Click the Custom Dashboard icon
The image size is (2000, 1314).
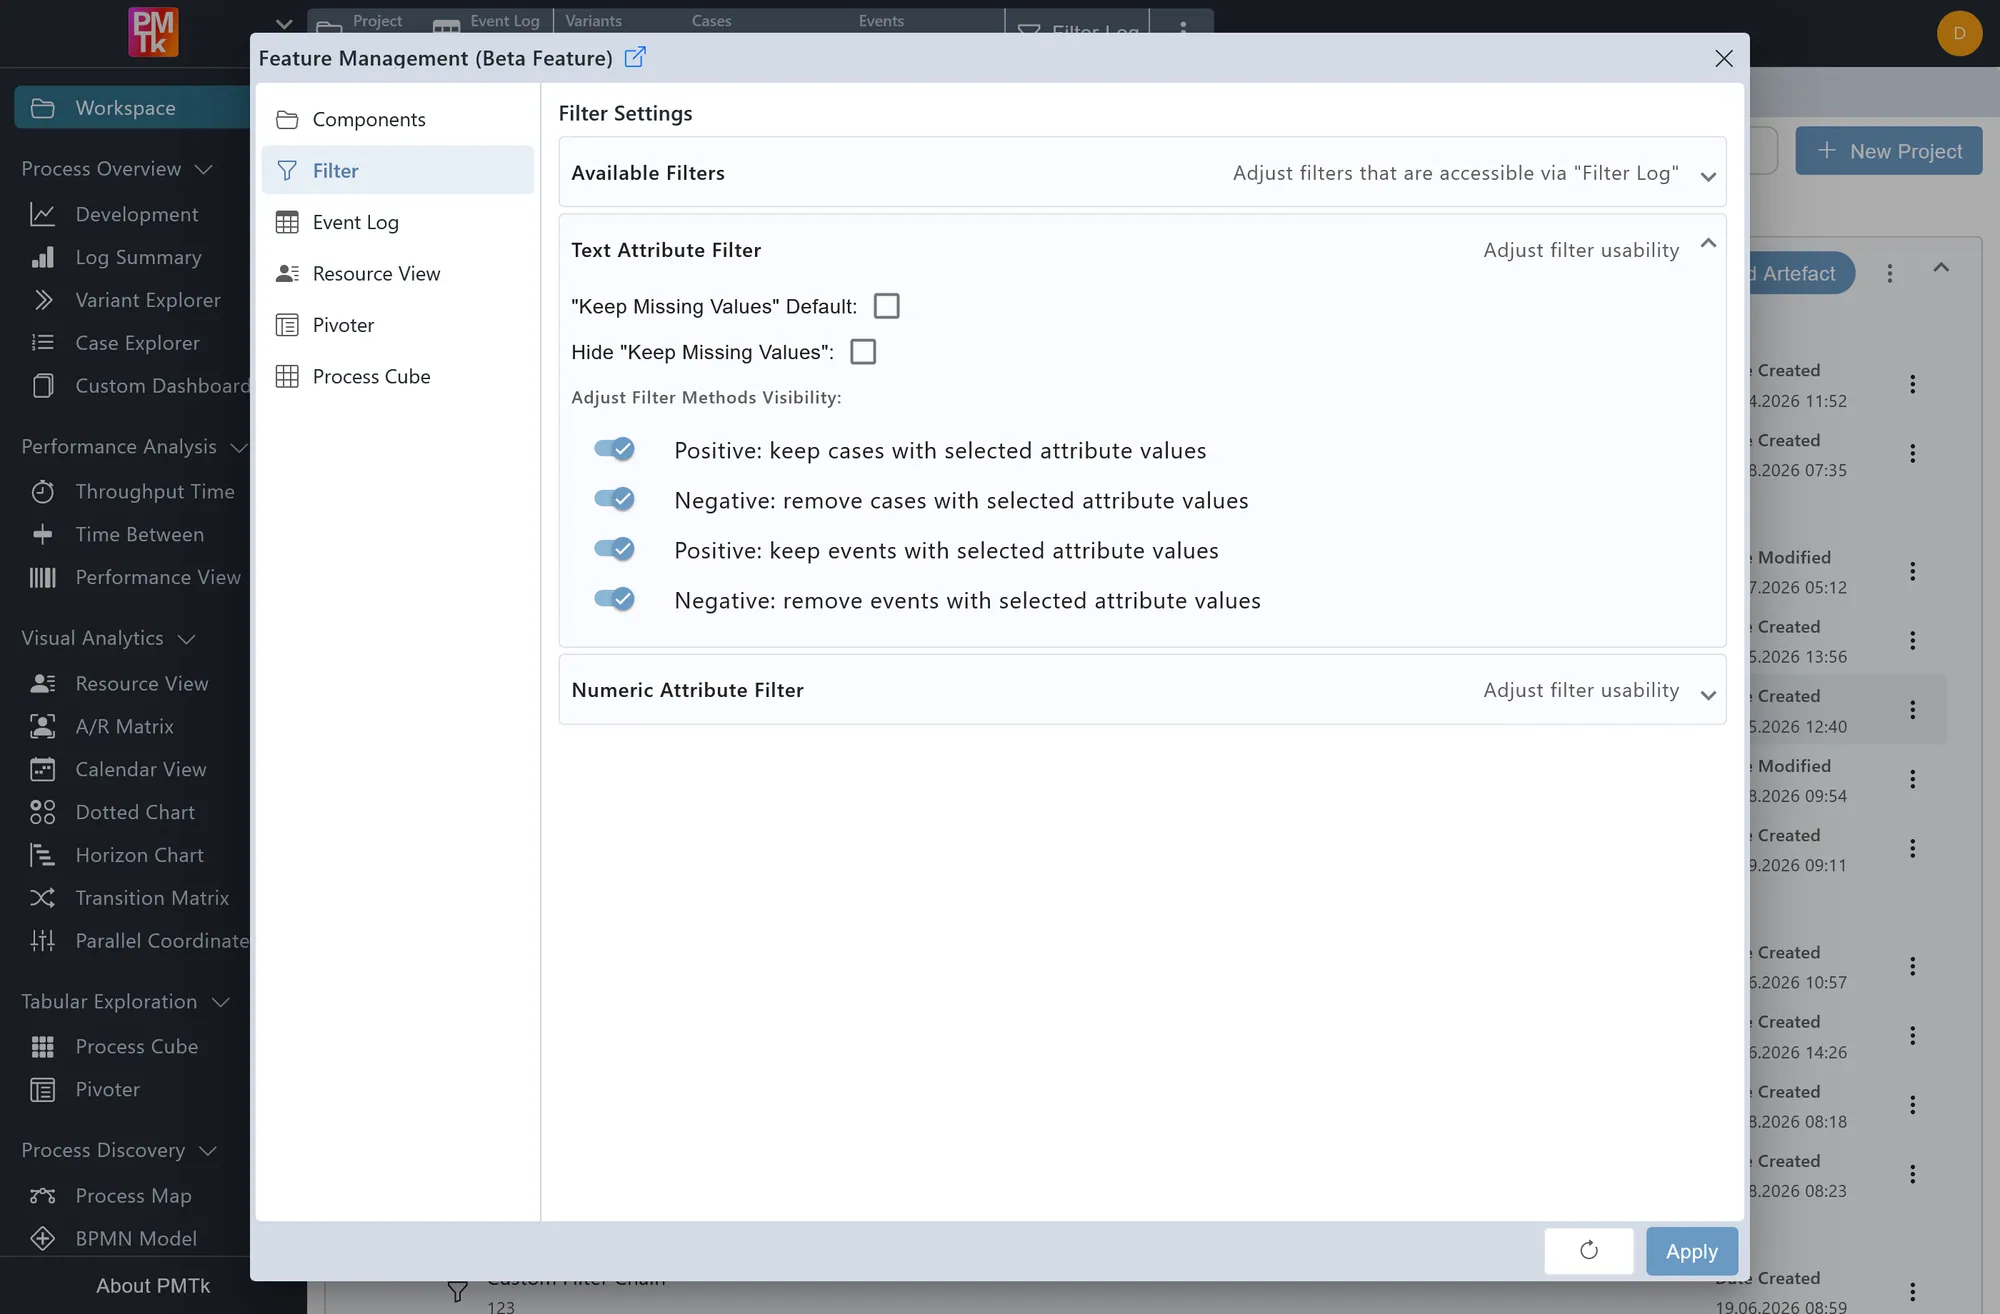tap(42, 386)
